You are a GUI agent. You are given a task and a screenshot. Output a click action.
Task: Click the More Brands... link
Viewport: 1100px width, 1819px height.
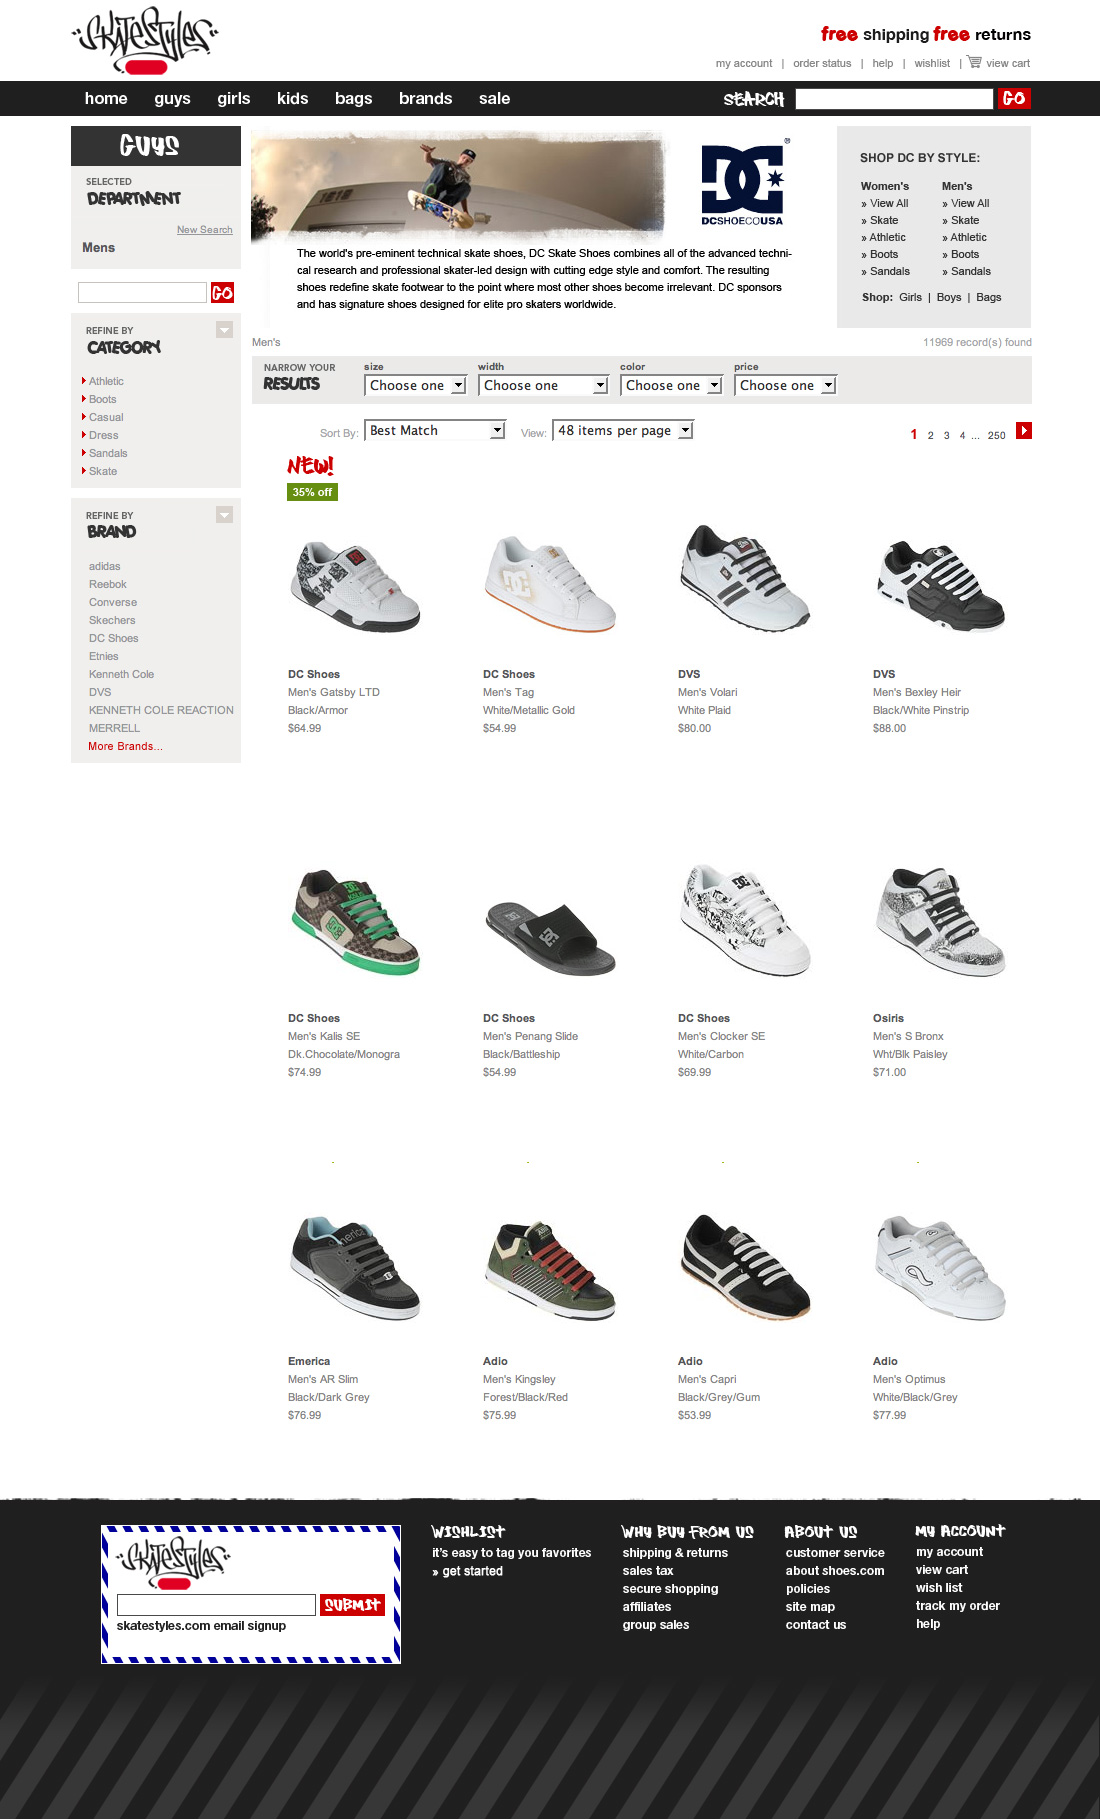[x=125, y=746]
